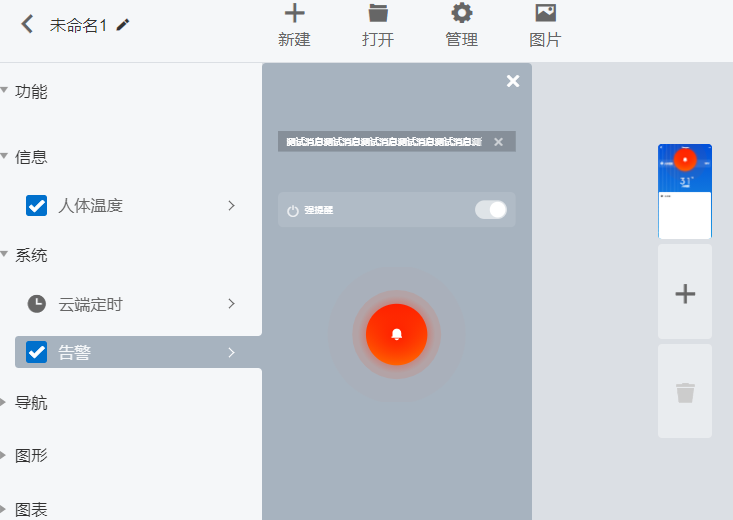This screenshot has height=520, width=733.
Task: Select the first page thumbnail
Action: (685, 191)
